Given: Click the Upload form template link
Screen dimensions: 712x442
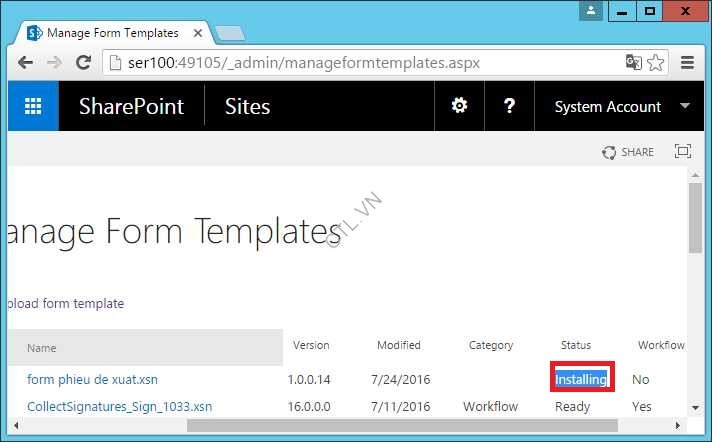Looking at the screenshot, I should pos(65,303).
